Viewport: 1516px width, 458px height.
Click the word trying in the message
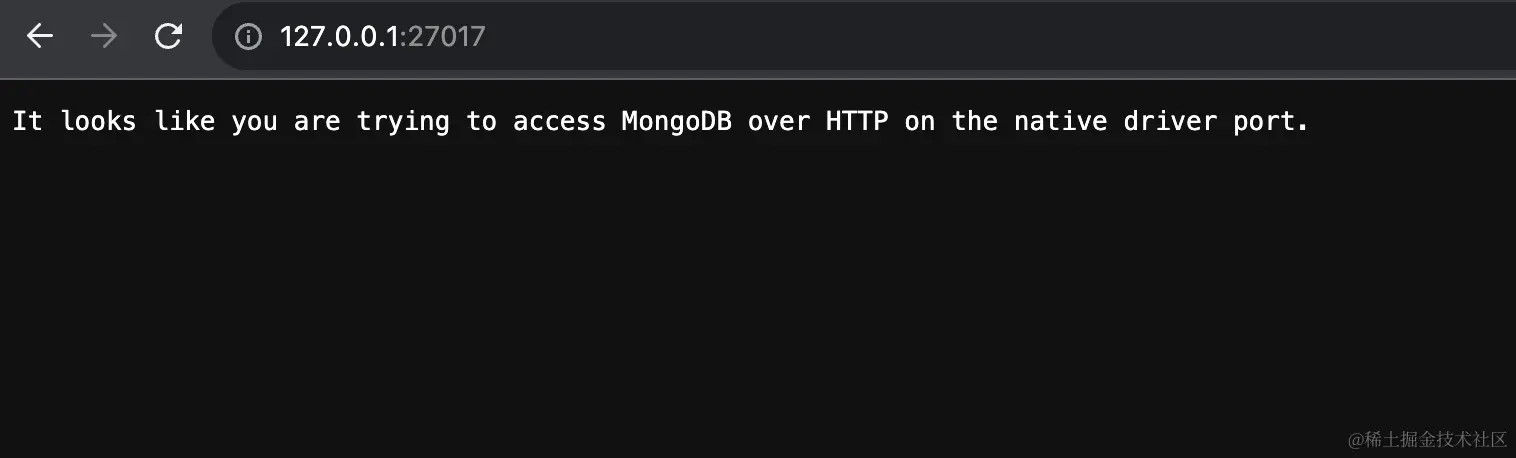[402, 122]
